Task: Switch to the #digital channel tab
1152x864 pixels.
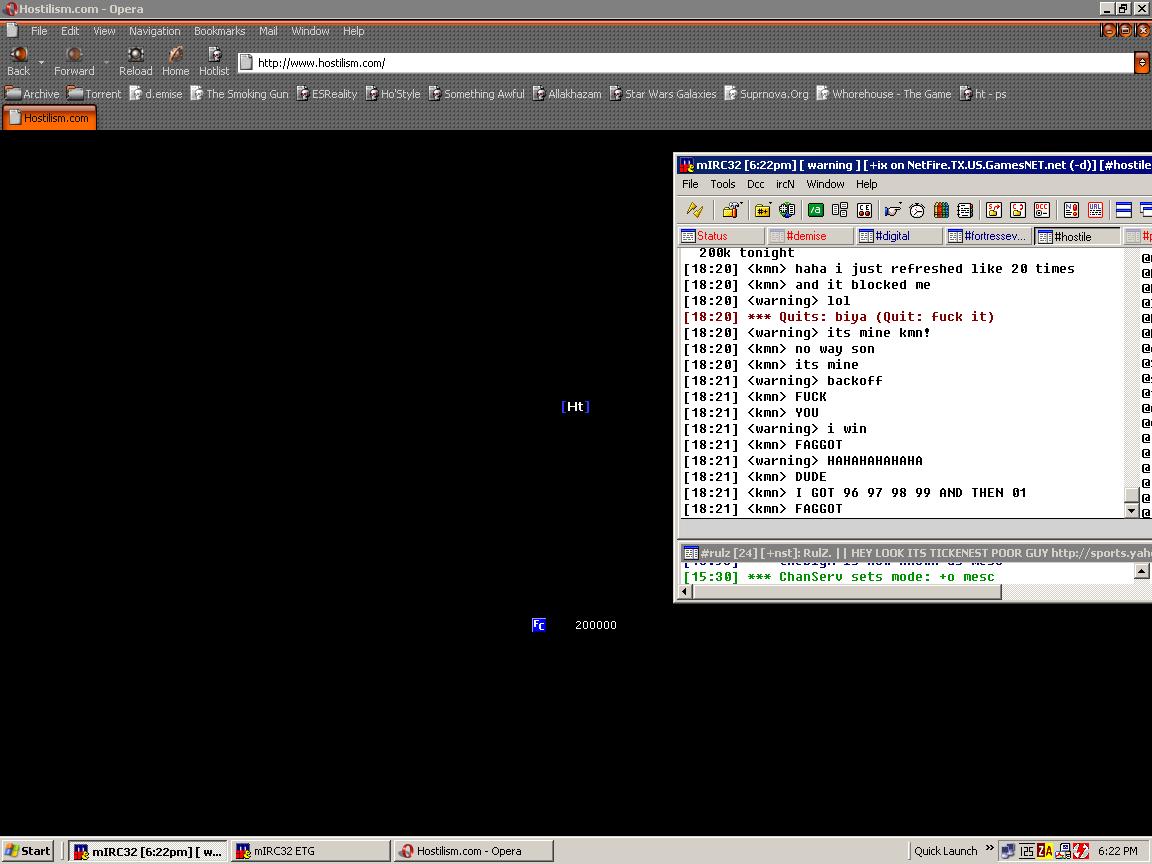Action: tap(891, 236)
